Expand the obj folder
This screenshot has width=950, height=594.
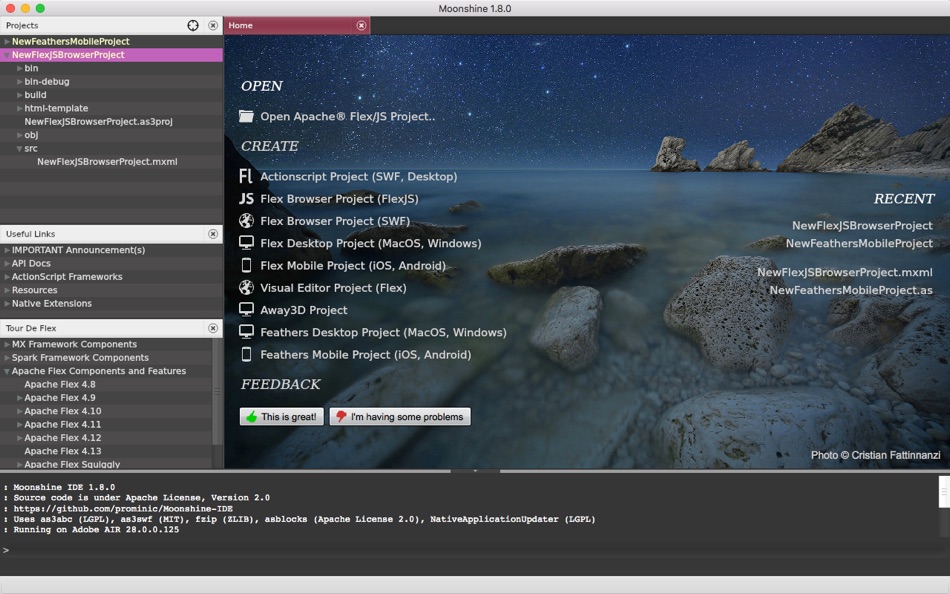19,135
